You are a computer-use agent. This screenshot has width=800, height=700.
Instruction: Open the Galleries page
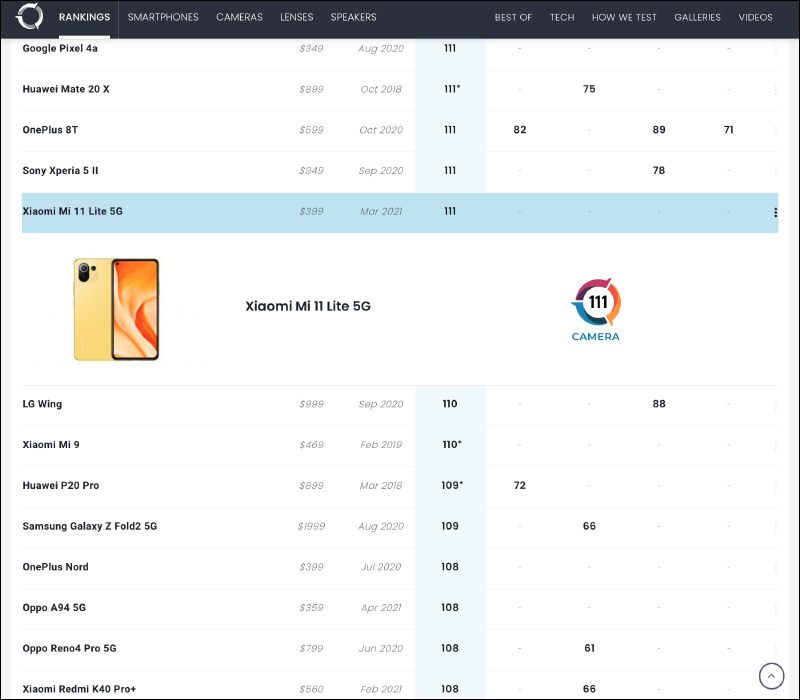[x=697, y=17]
